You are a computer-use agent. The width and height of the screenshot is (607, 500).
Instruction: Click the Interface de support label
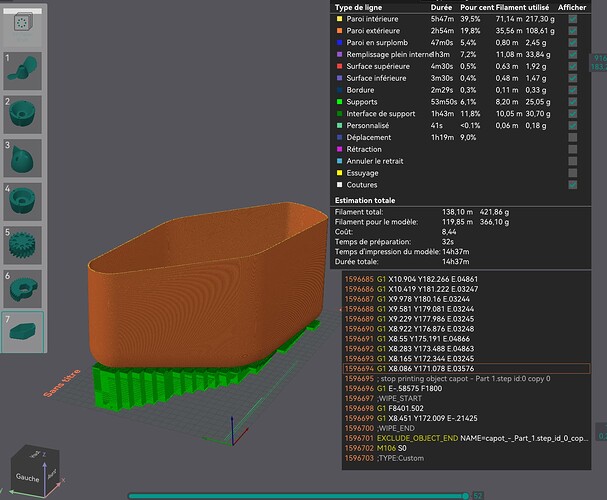point(381,114)
